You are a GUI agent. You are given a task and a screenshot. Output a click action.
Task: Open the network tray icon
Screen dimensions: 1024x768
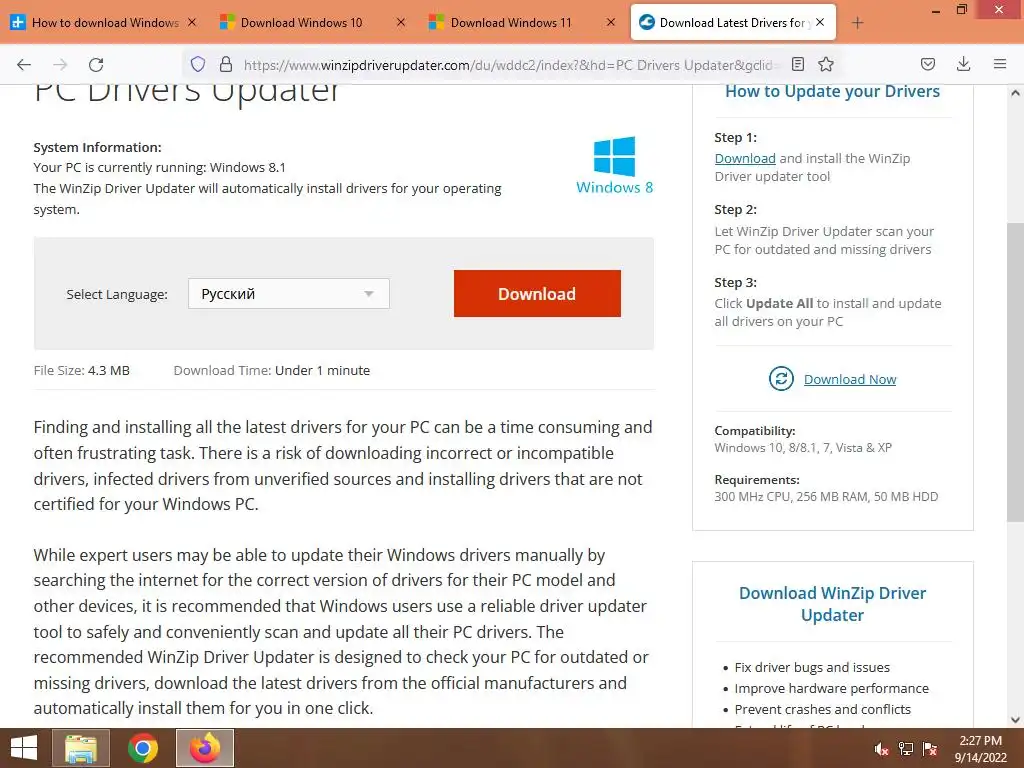[906, 750]
